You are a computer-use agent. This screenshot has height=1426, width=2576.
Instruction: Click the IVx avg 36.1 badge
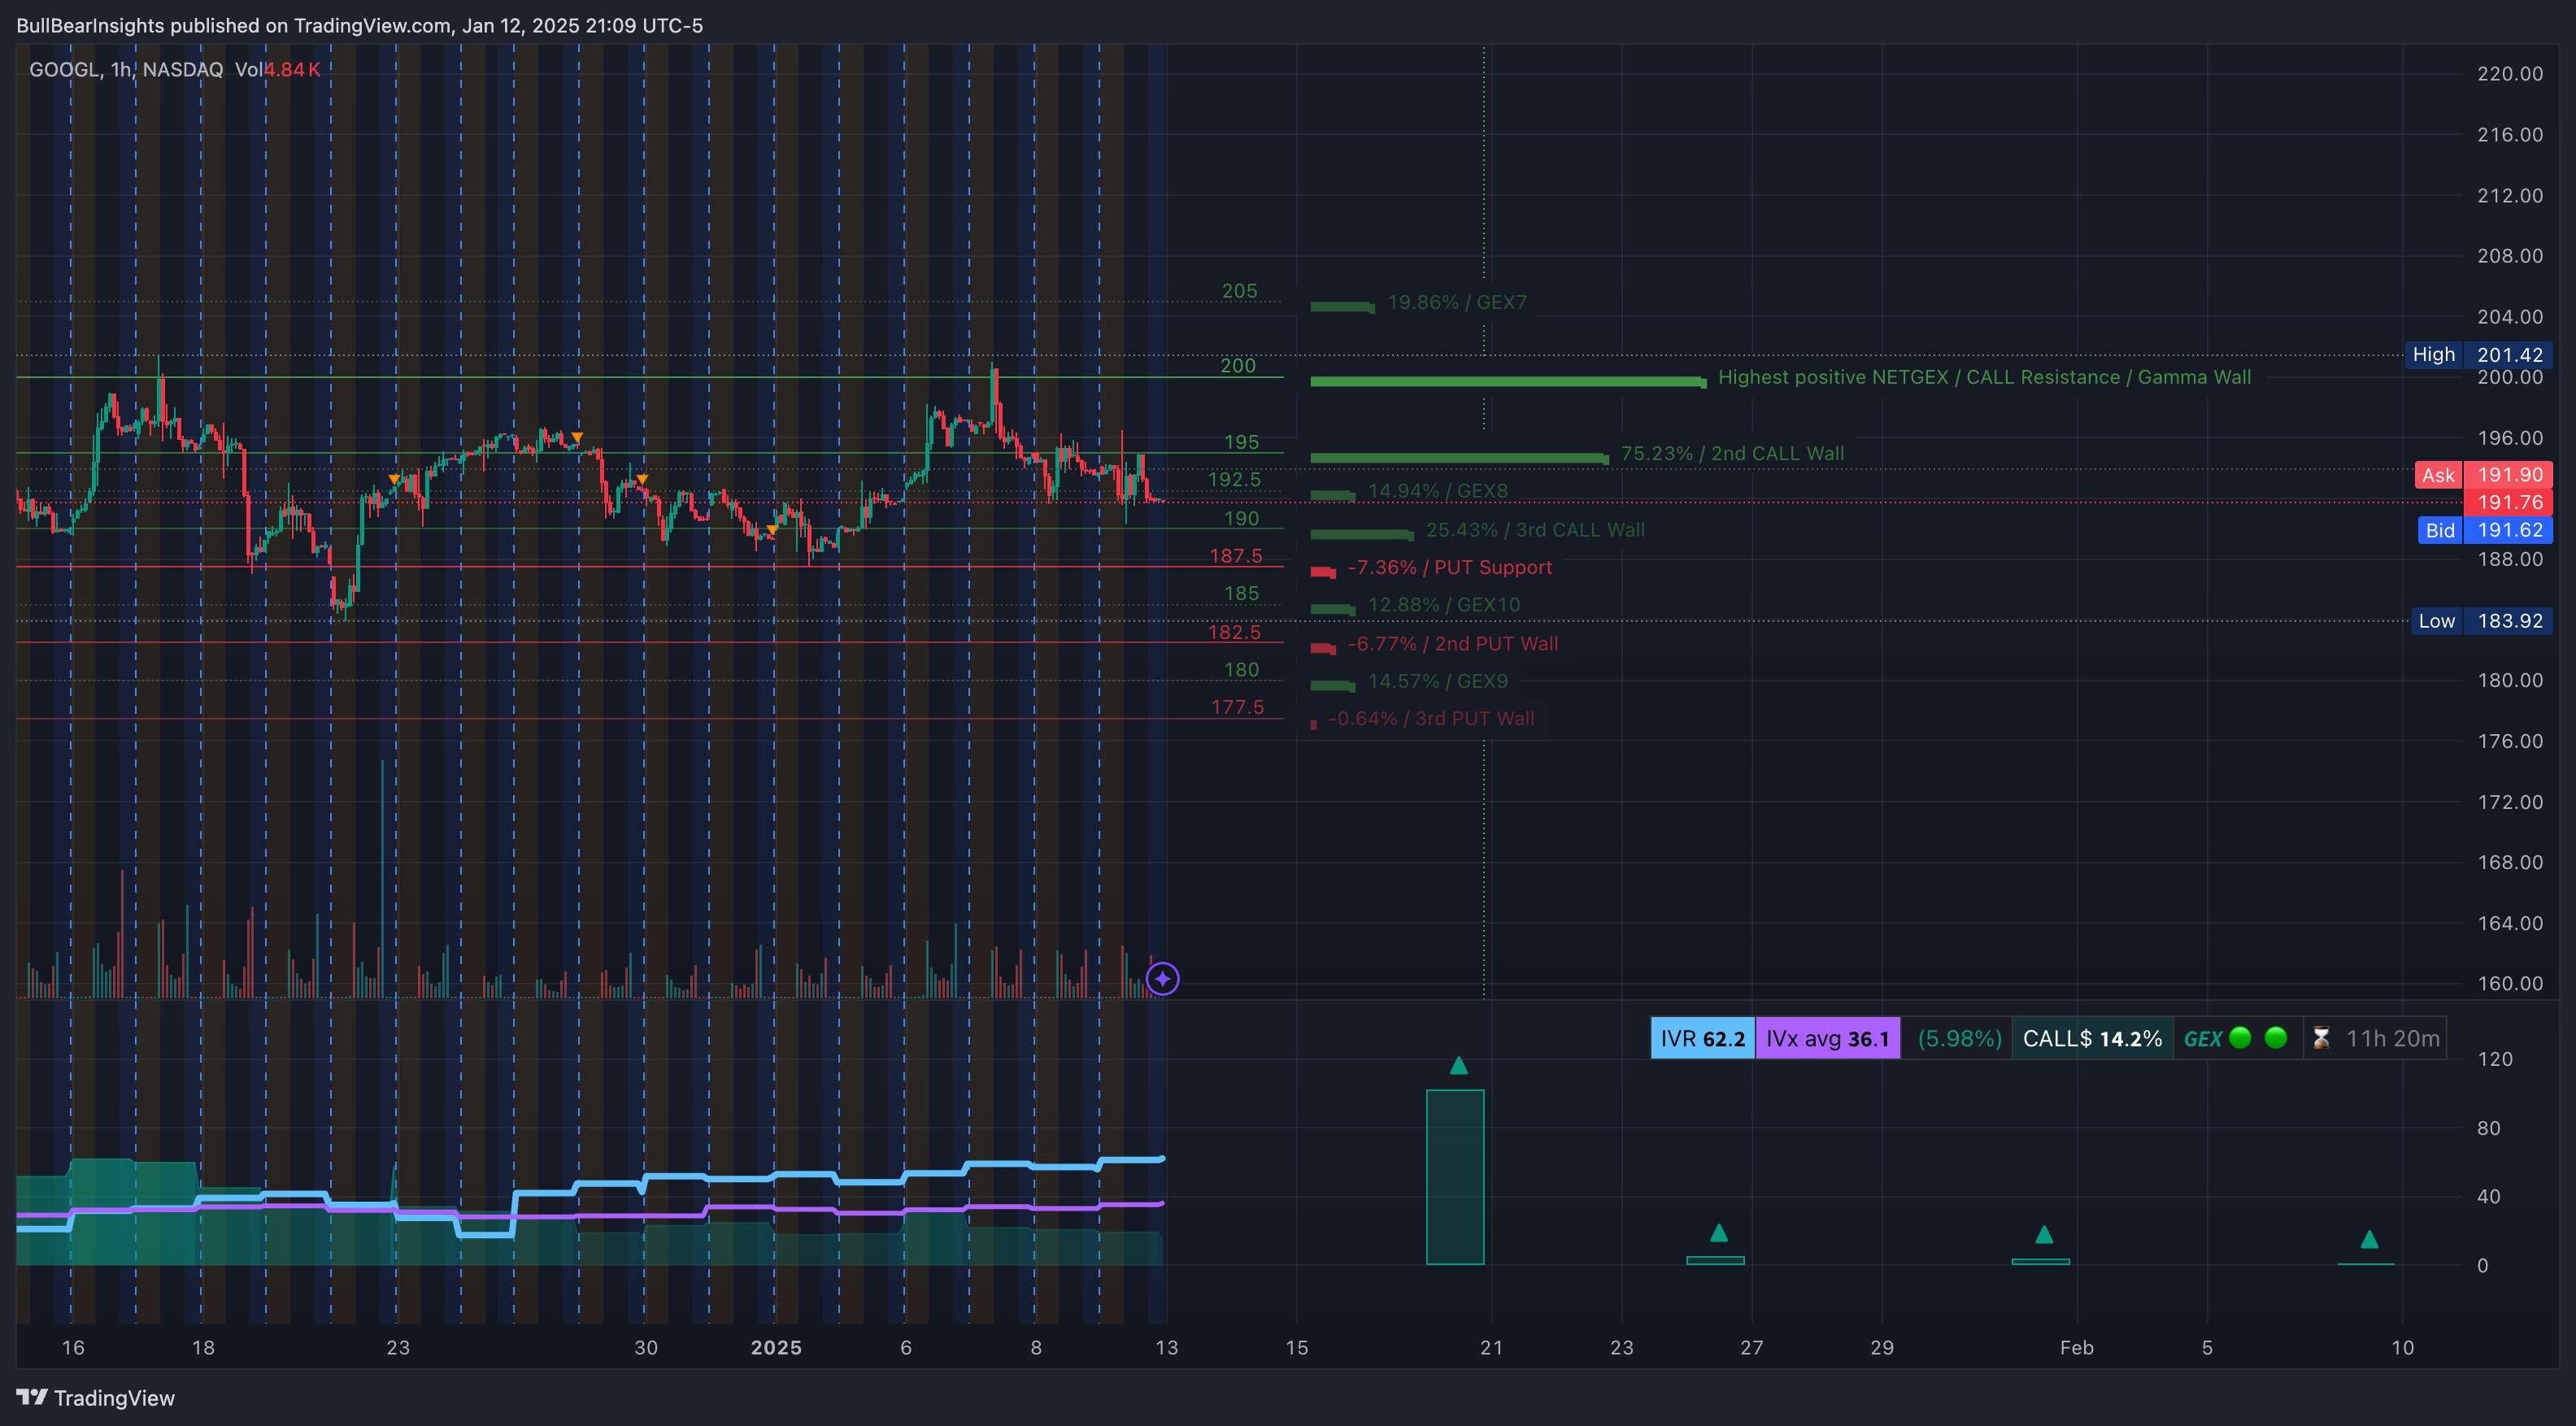pos(1827,1038)
